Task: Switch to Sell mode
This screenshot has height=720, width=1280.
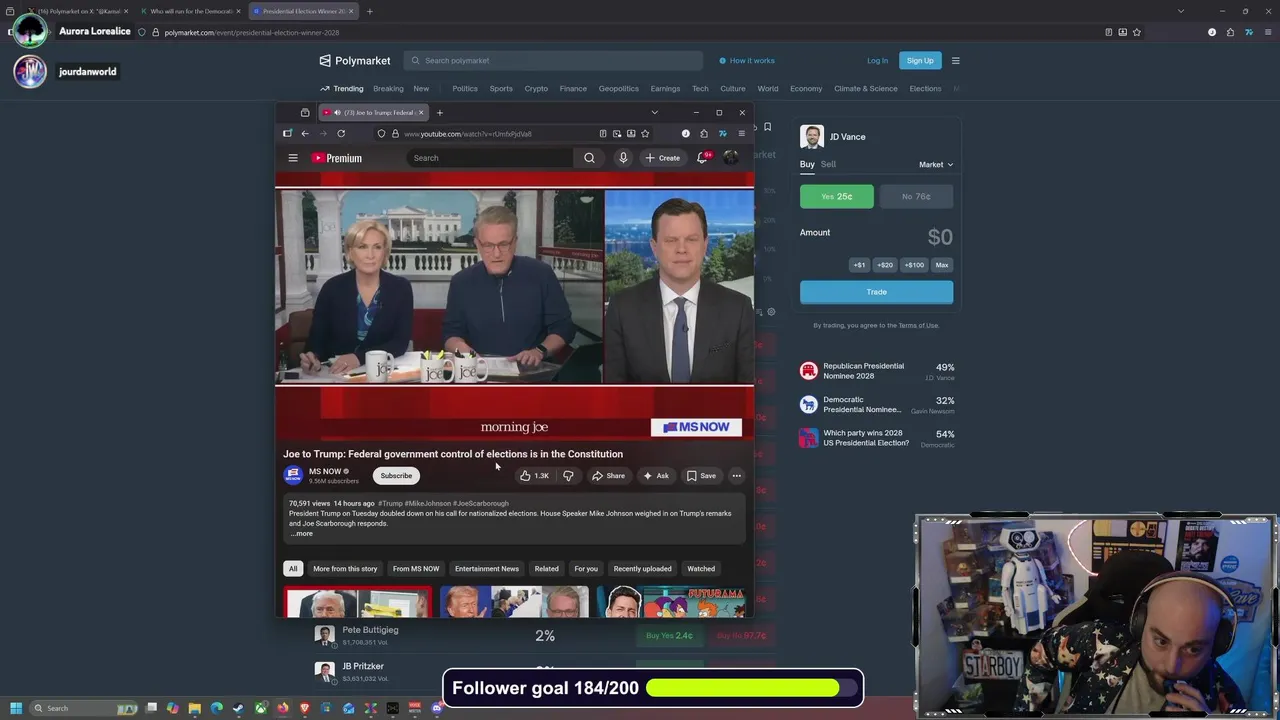Action: pos(828,164)
